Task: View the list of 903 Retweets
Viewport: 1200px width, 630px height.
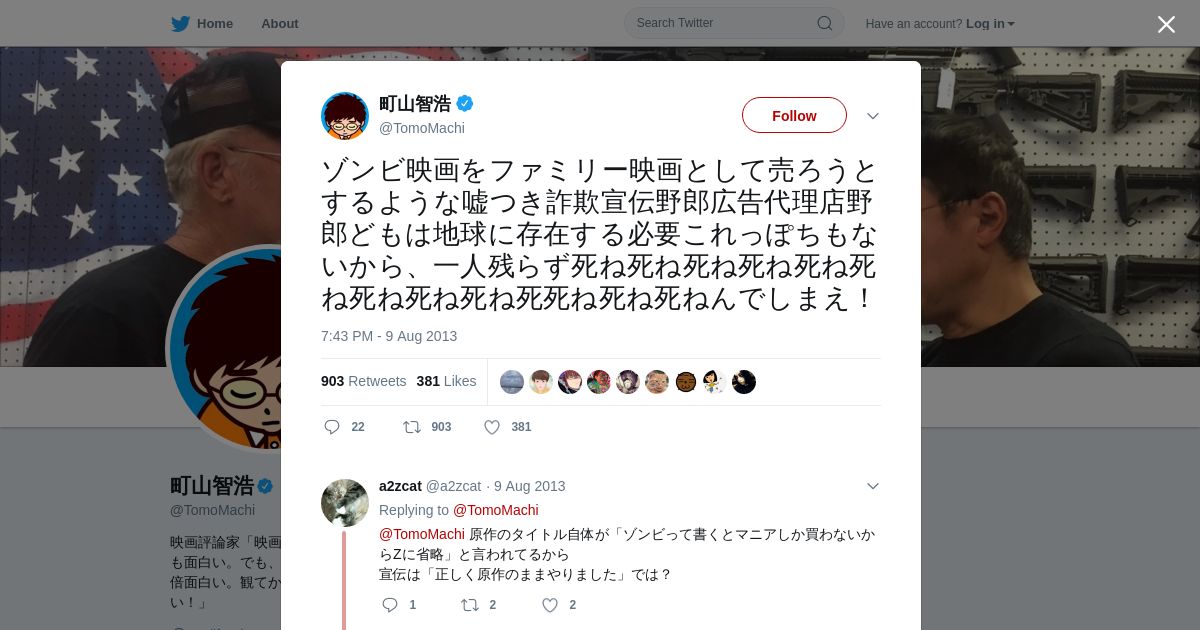Action: pos(363,381)
